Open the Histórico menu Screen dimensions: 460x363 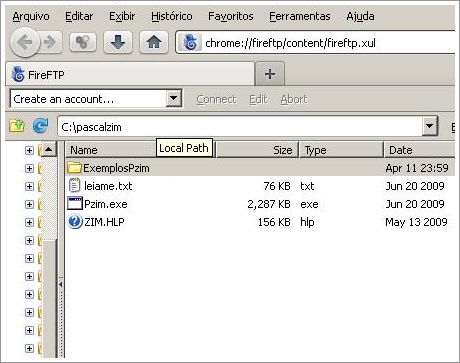click(x=172, y=16)
